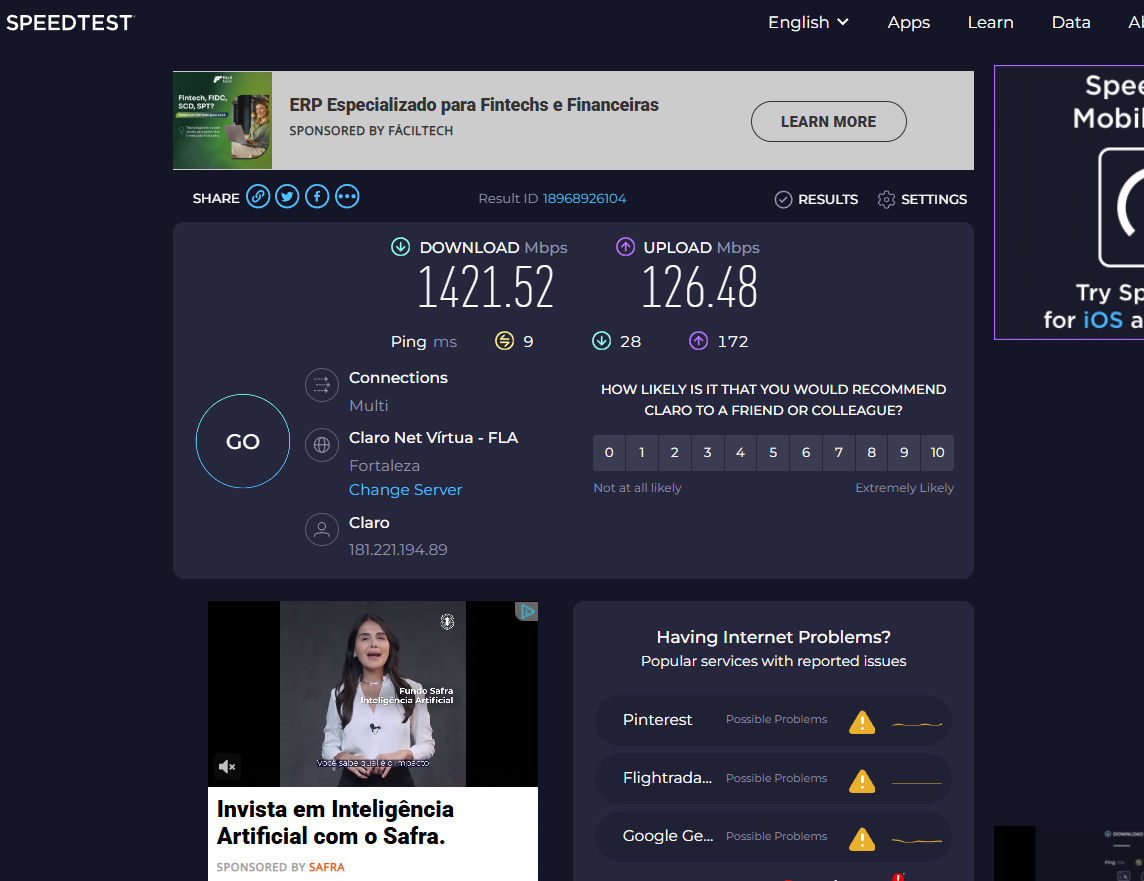This screenshot has height=881, width=1144.
Task: Rate Claro 0 Not at all likely
Action: pyautogui.click(x=609, y=452)
